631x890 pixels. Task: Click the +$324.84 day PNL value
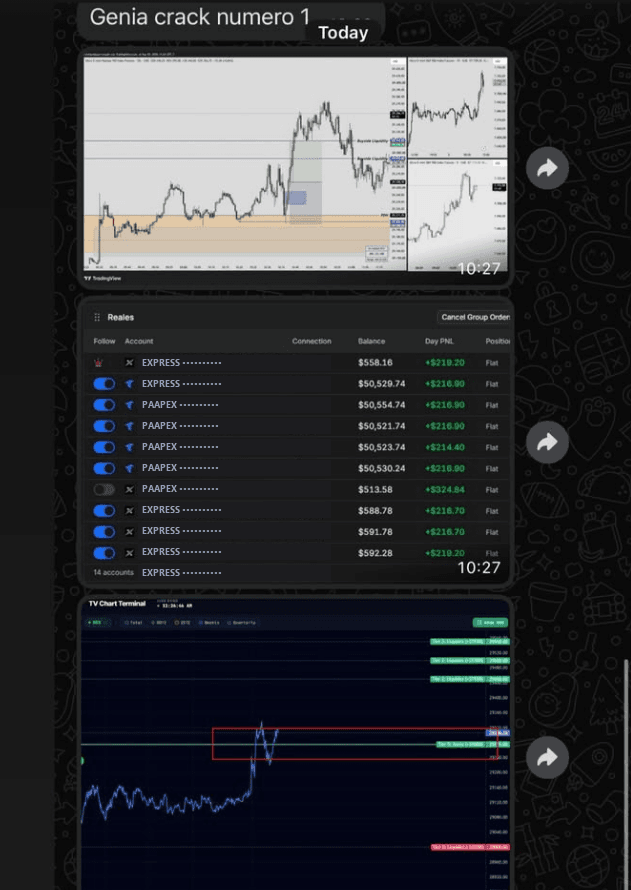tap(445, 489)
